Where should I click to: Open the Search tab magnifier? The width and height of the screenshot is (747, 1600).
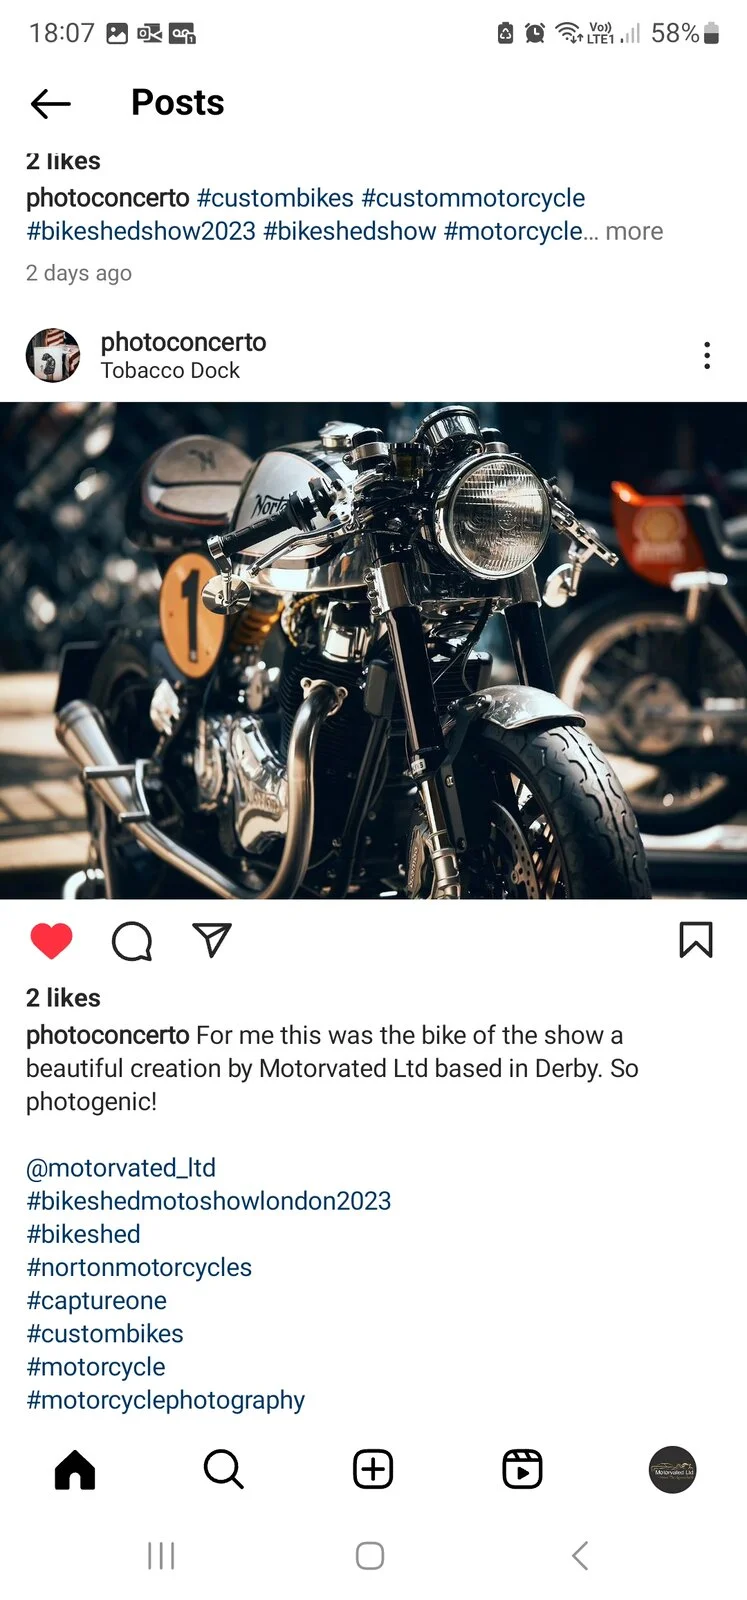tap(224, 1470)
